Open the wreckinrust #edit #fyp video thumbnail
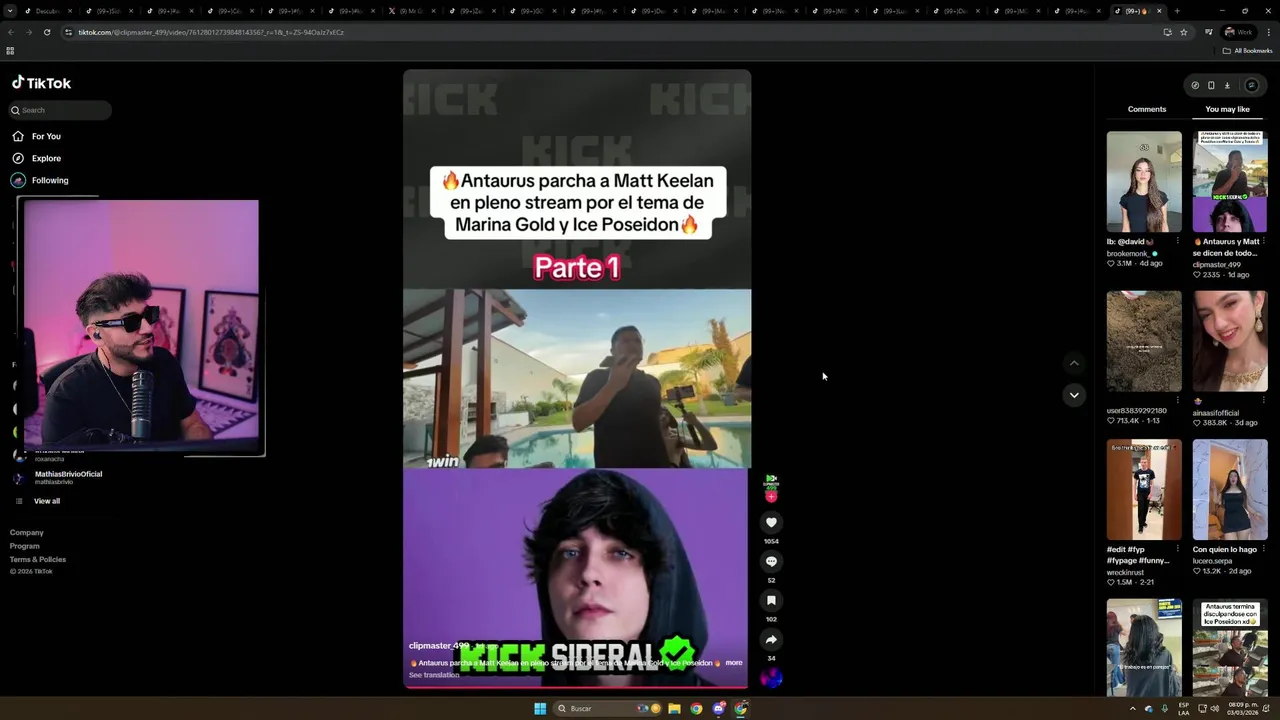Viewport: 1280px width, 720px height. [x=1144, y=490]
